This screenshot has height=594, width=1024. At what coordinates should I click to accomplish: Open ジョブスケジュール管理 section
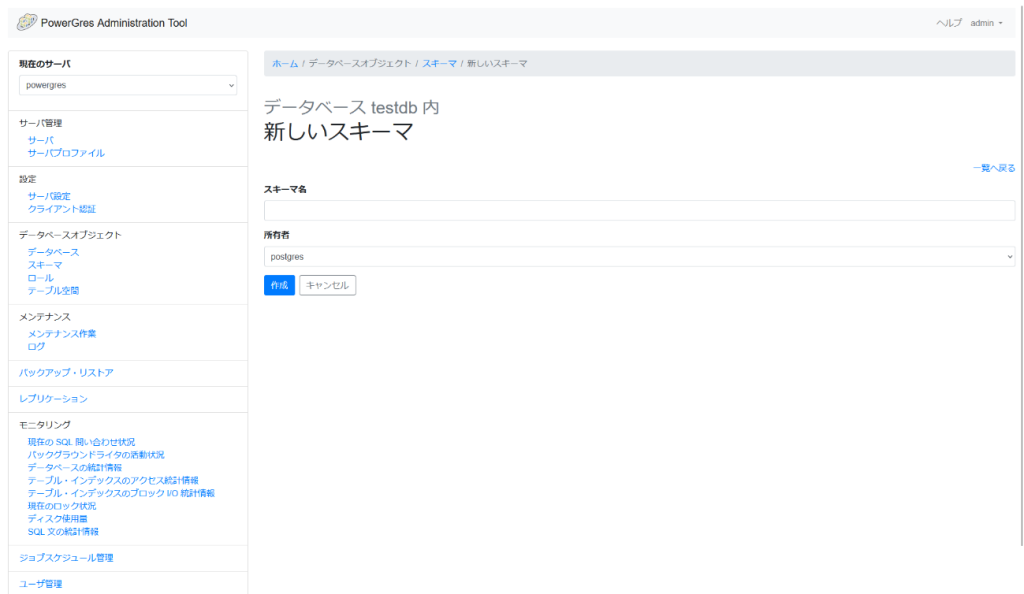[66, 558]
